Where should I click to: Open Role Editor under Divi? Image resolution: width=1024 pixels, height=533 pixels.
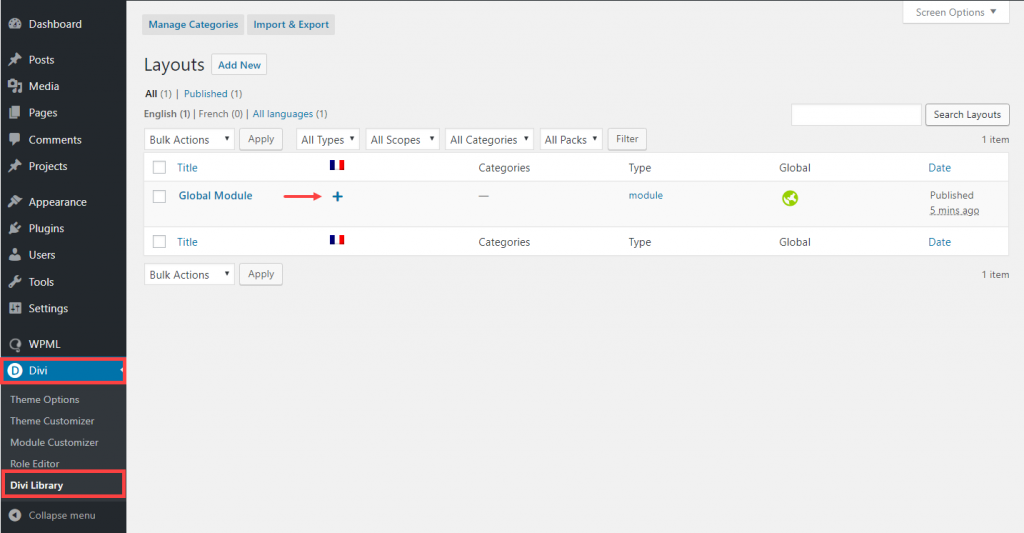[35, 464]
